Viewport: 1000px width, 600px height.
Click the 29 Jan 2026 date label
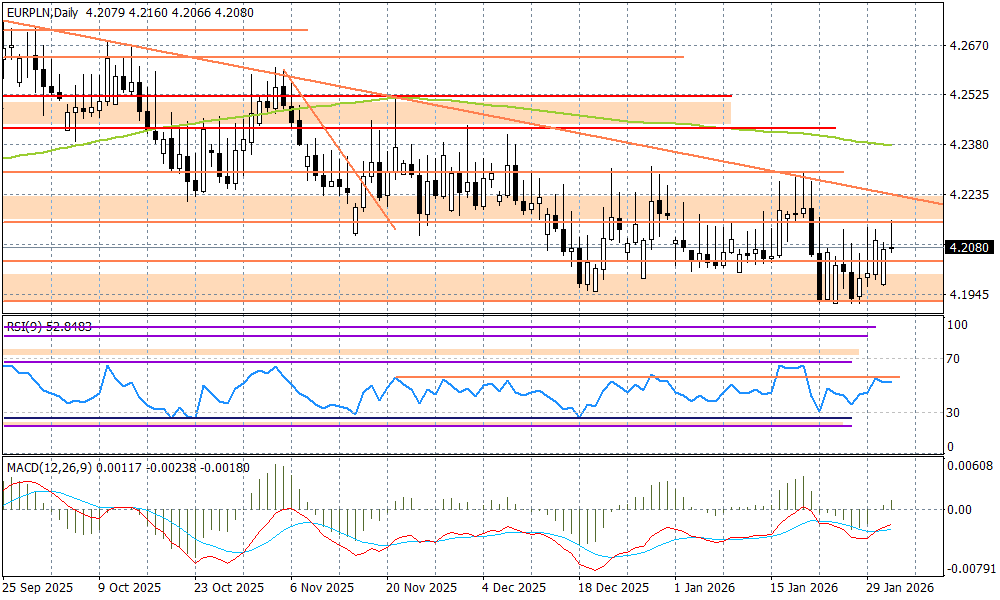pos(898,588)
